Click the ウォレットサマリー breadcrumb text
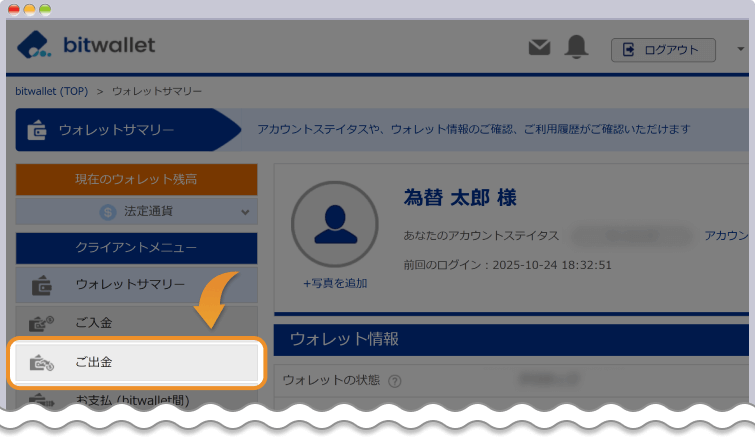 click(157, 91)
